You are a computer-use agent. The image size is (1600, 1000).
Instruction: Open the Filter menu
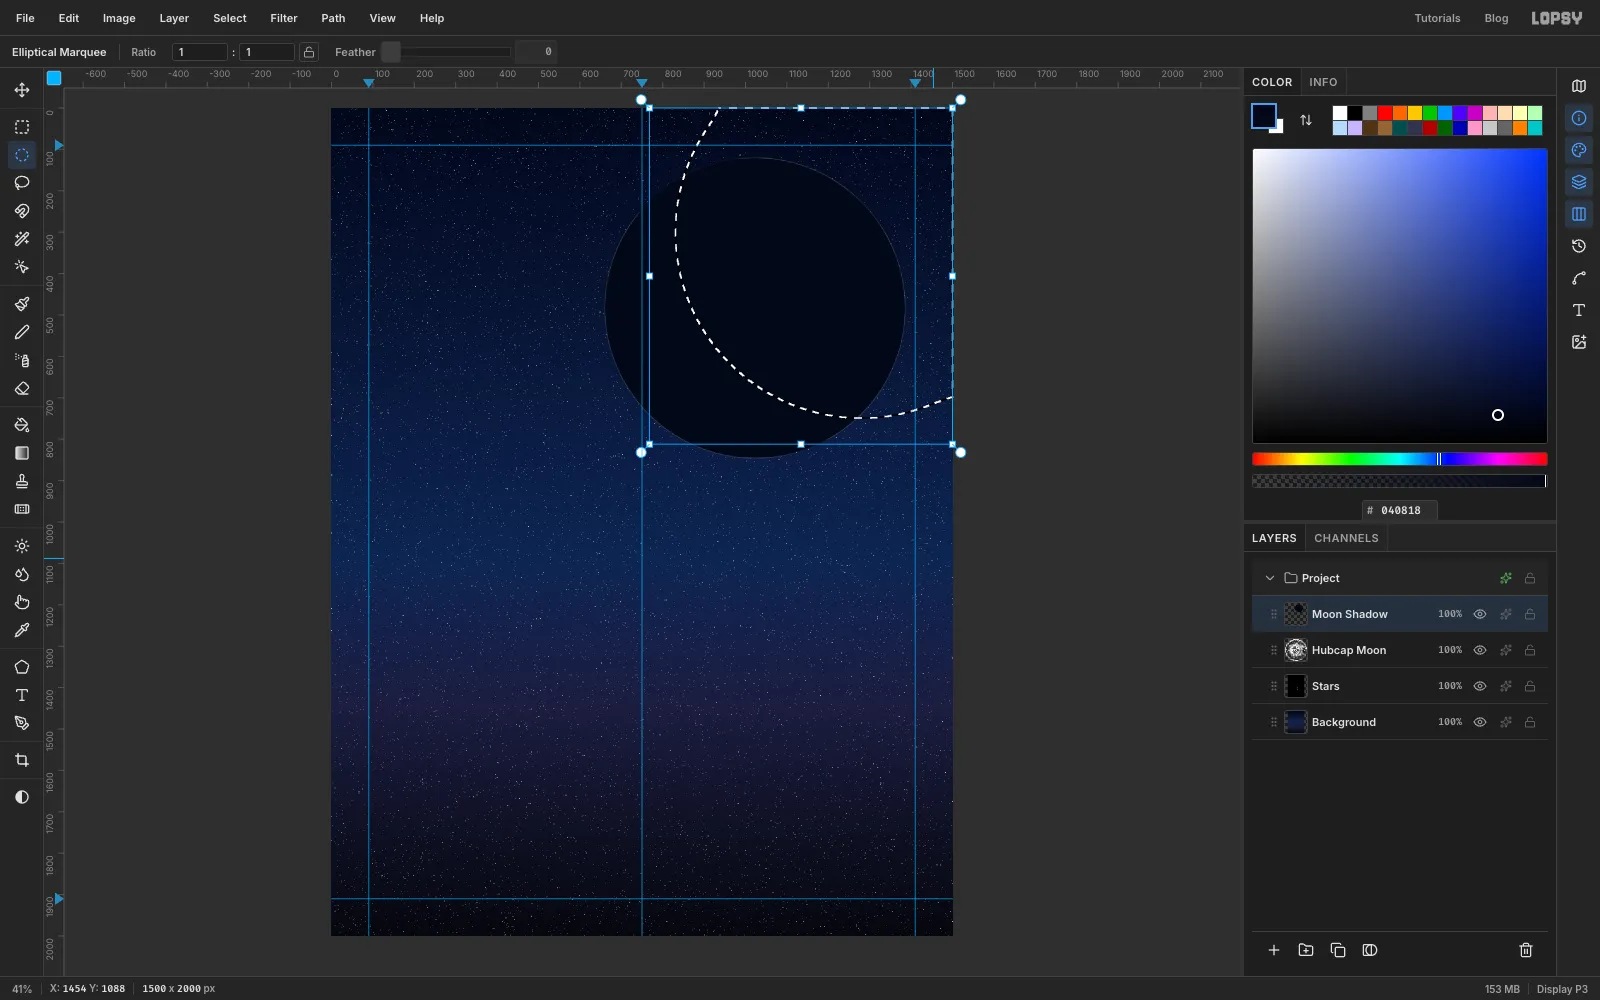284,18
